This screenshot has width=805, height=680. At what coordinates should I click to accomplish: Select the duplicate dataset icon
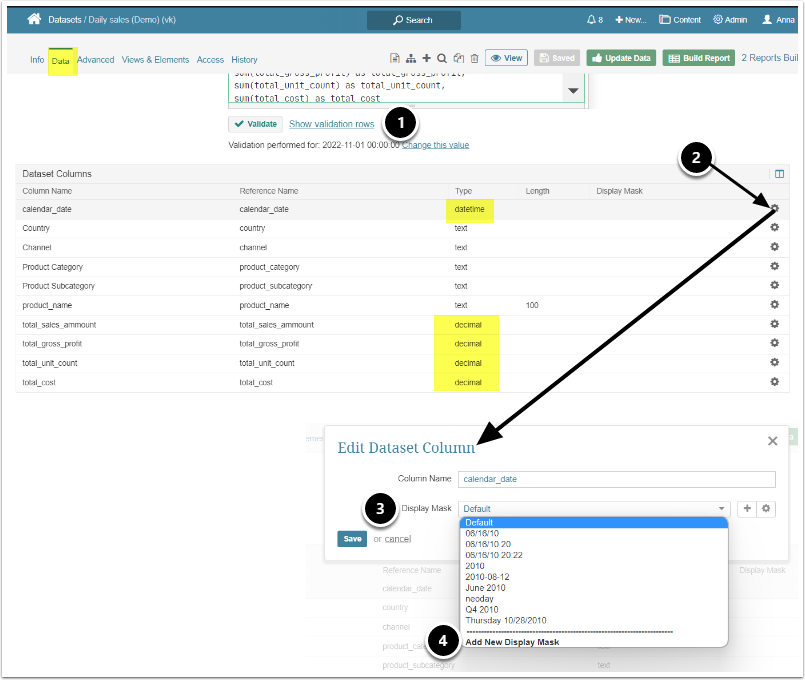[458, 58]
